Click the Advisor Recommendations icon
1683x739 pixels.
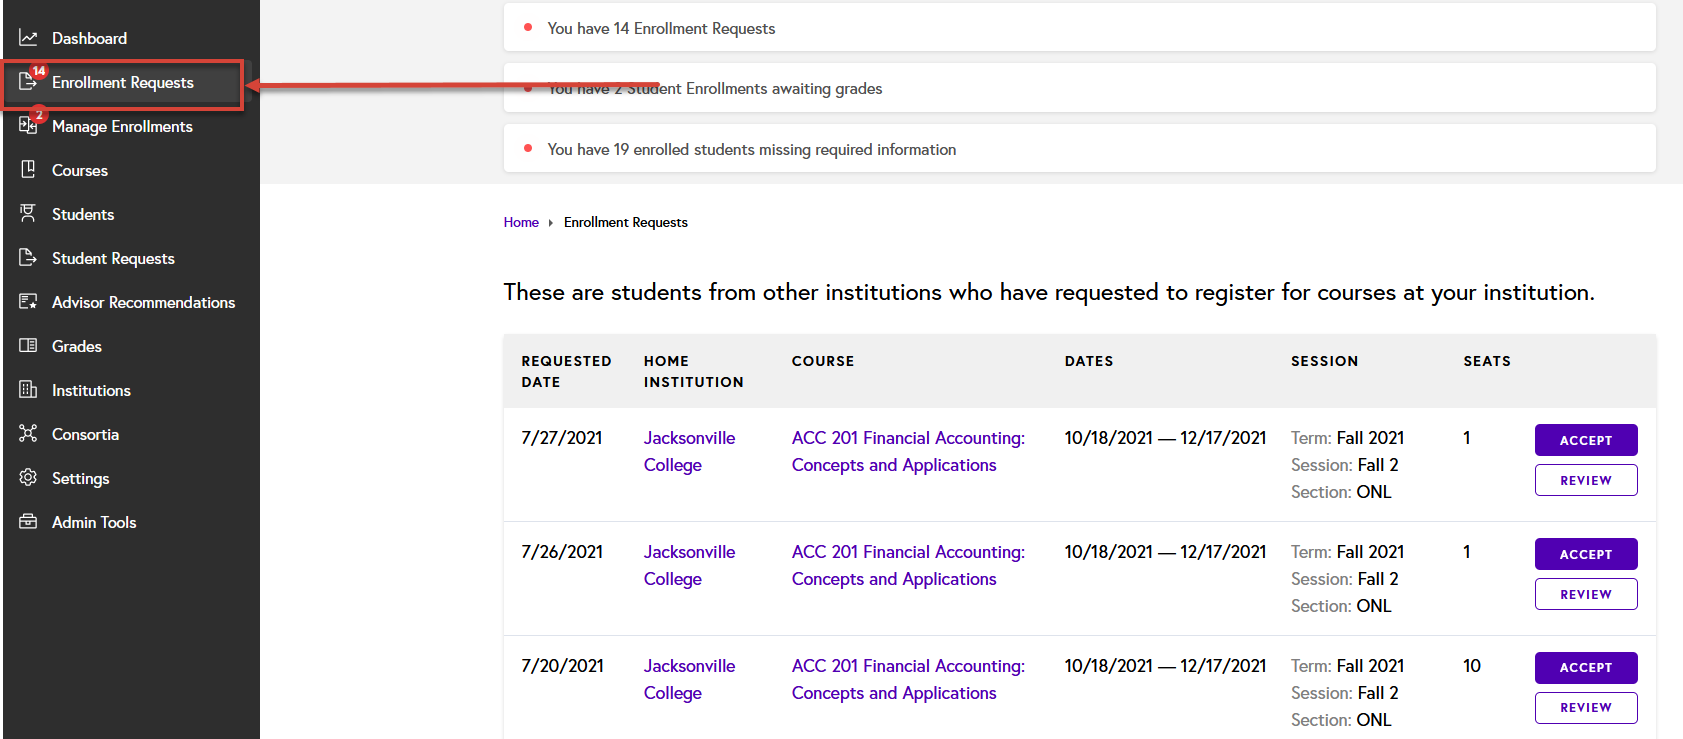coord(28,302)
